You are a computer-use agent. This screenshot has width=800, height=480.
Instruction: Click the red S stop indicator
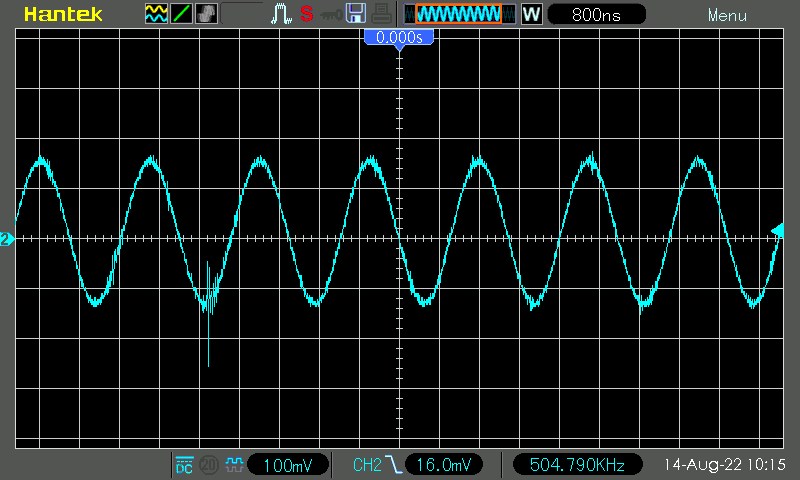306,14
